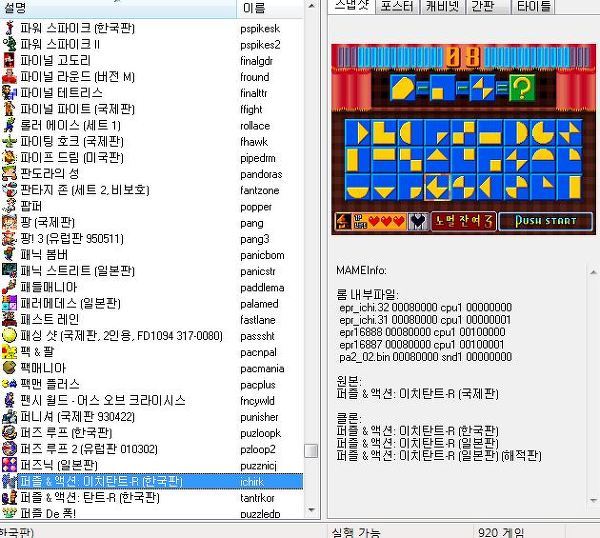Click the pipedrm game icon
This screenshot has width=600, height=538.
click(x=9, y=157)
